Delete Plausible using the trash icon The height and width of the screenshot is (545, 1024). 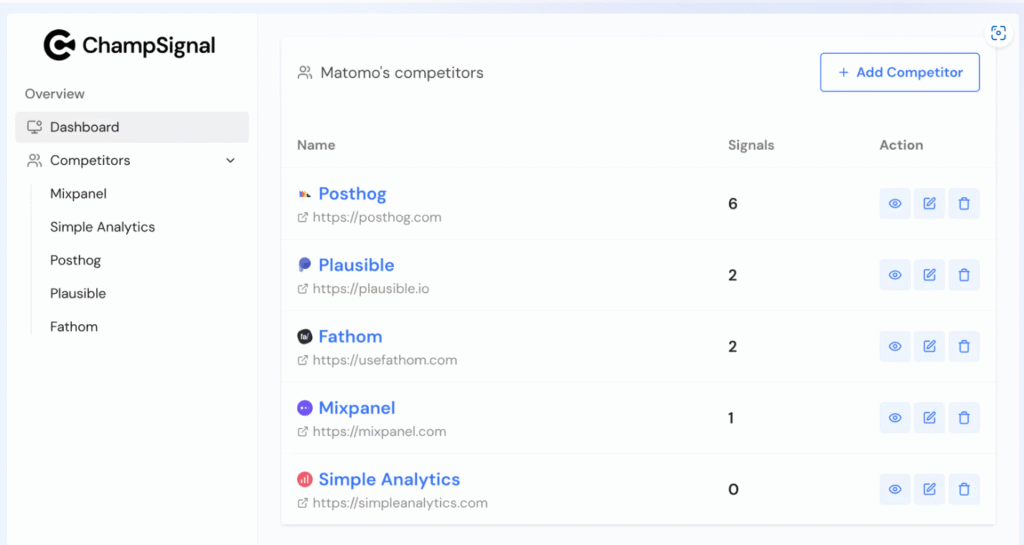coord(964,275)
